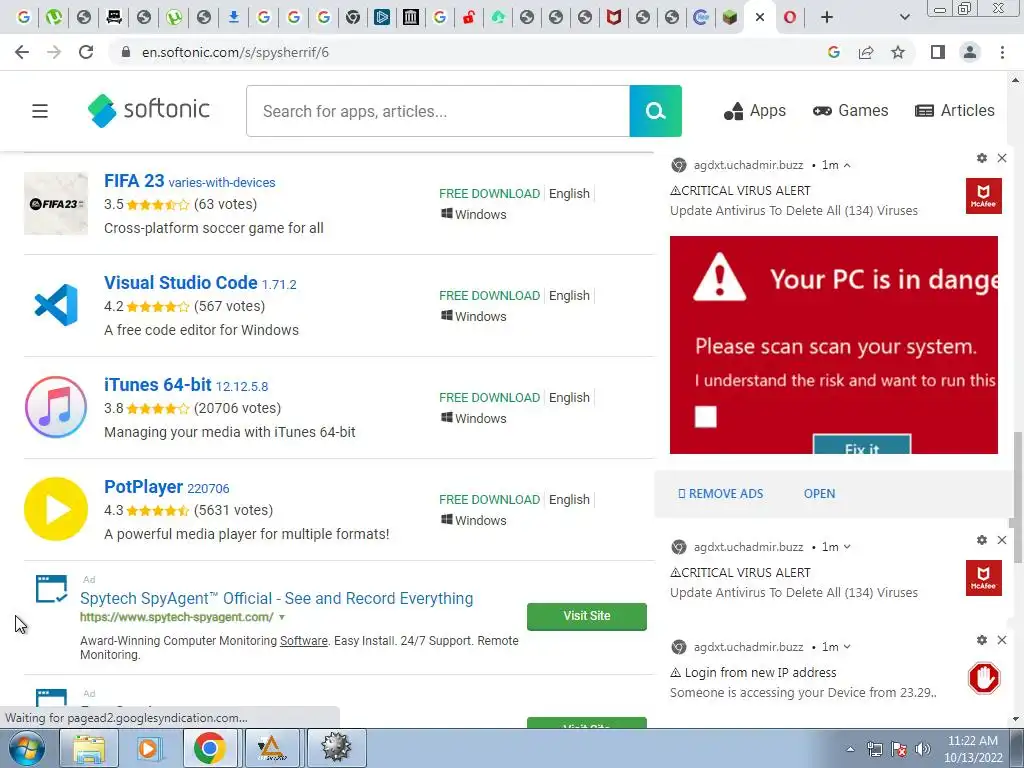Reload the current page
The height and width of the screenshot is (768, 1024).
[x=86, y=52]
